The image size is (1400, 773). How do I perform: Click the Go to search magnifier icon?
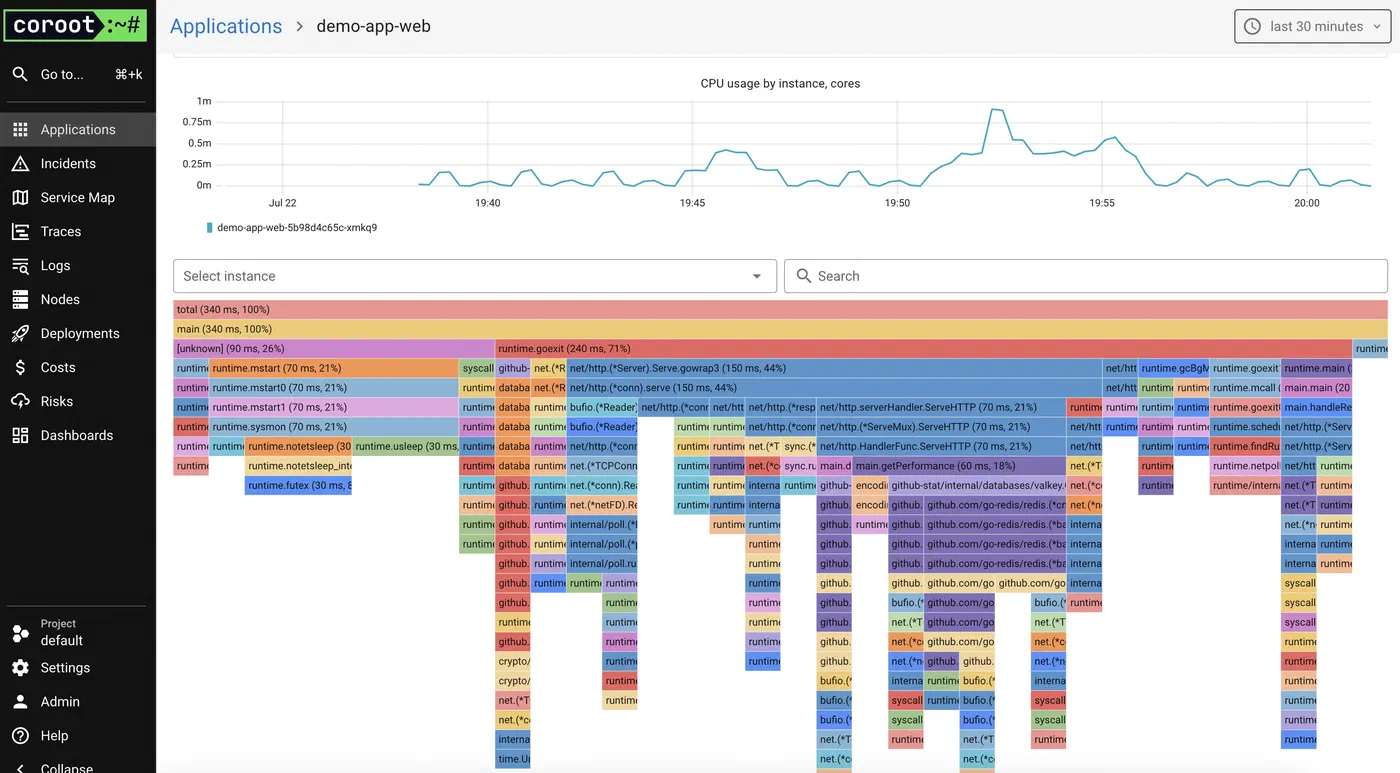tap(20, 74)
